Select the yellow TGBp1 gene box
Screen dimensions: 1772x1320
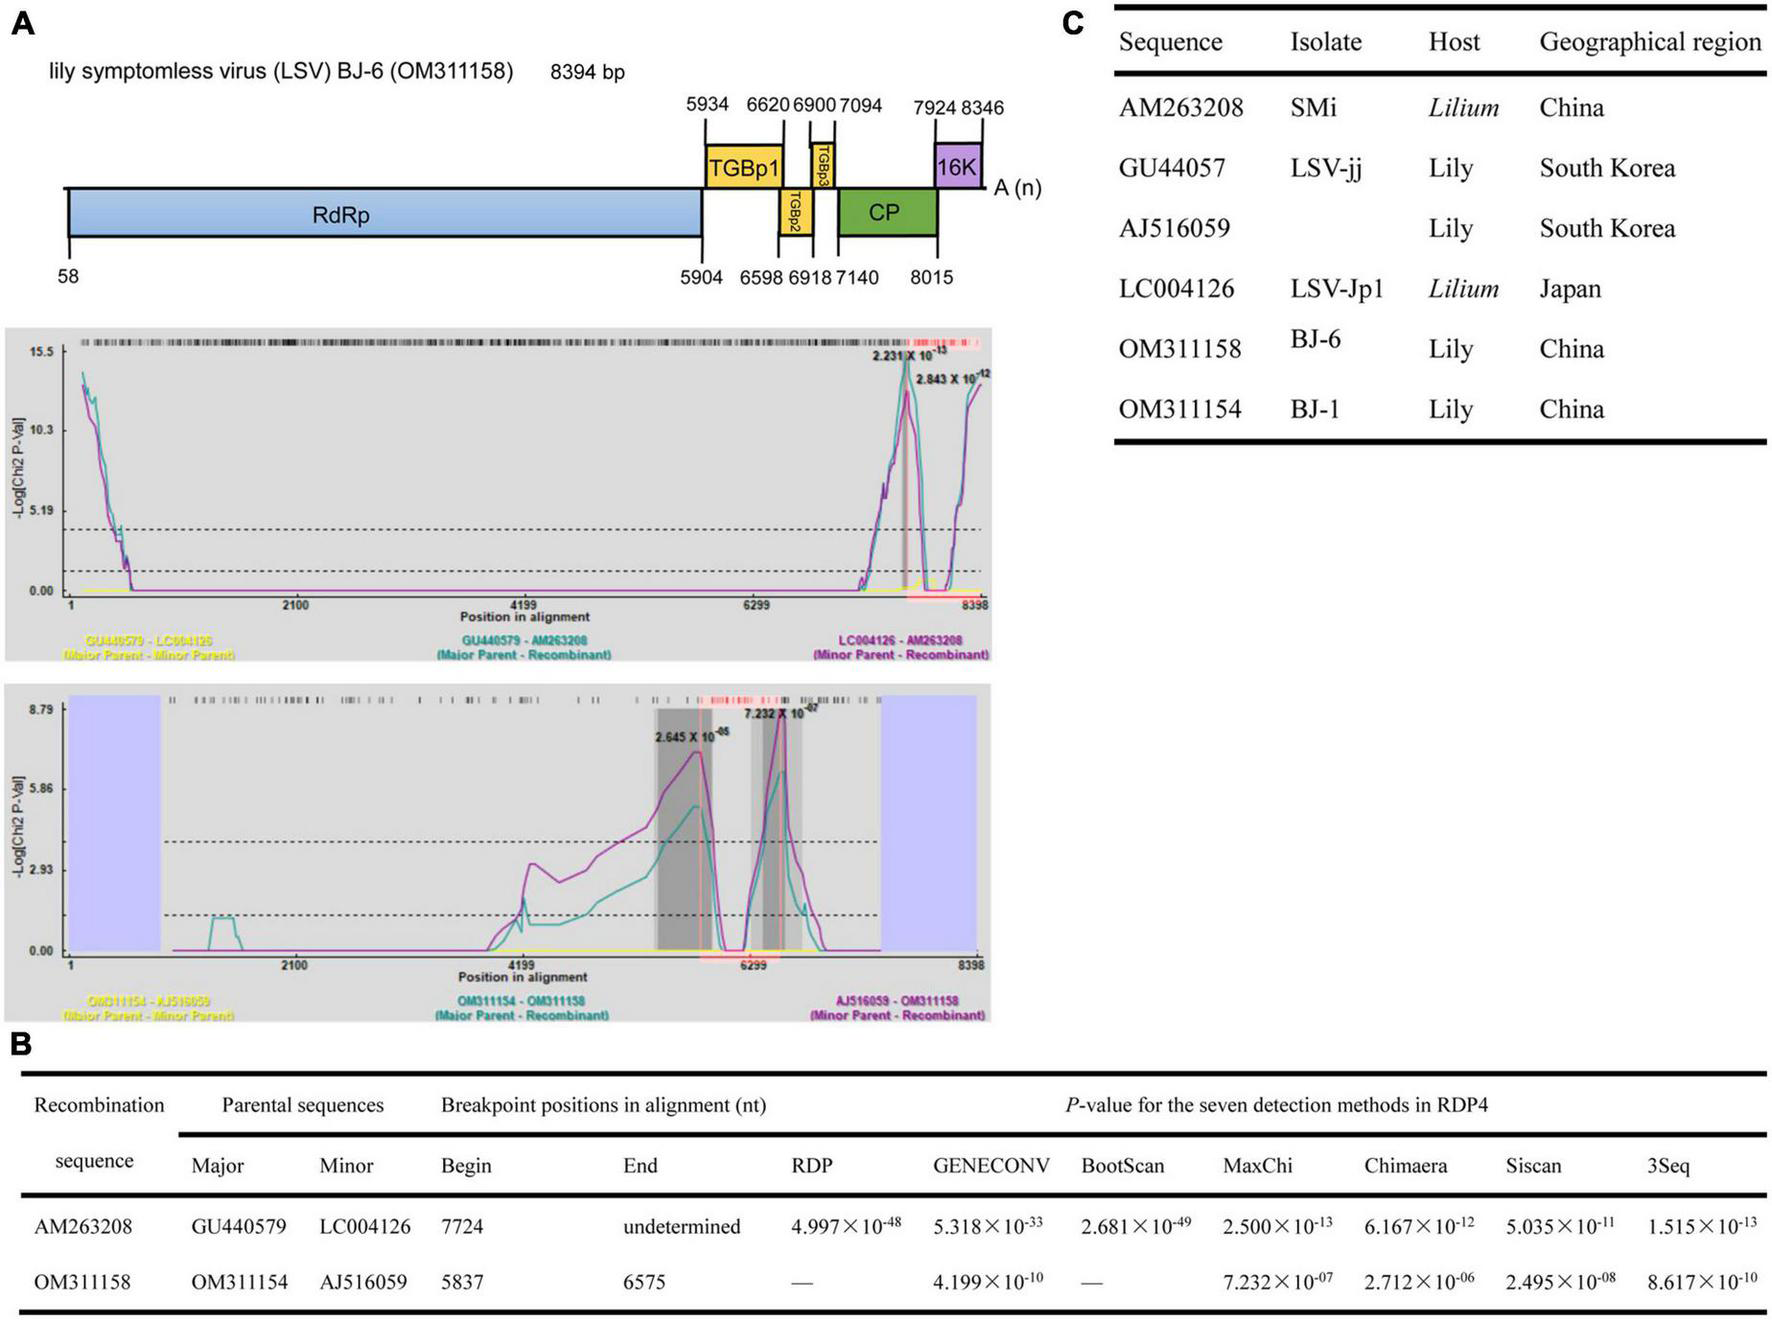743,167
